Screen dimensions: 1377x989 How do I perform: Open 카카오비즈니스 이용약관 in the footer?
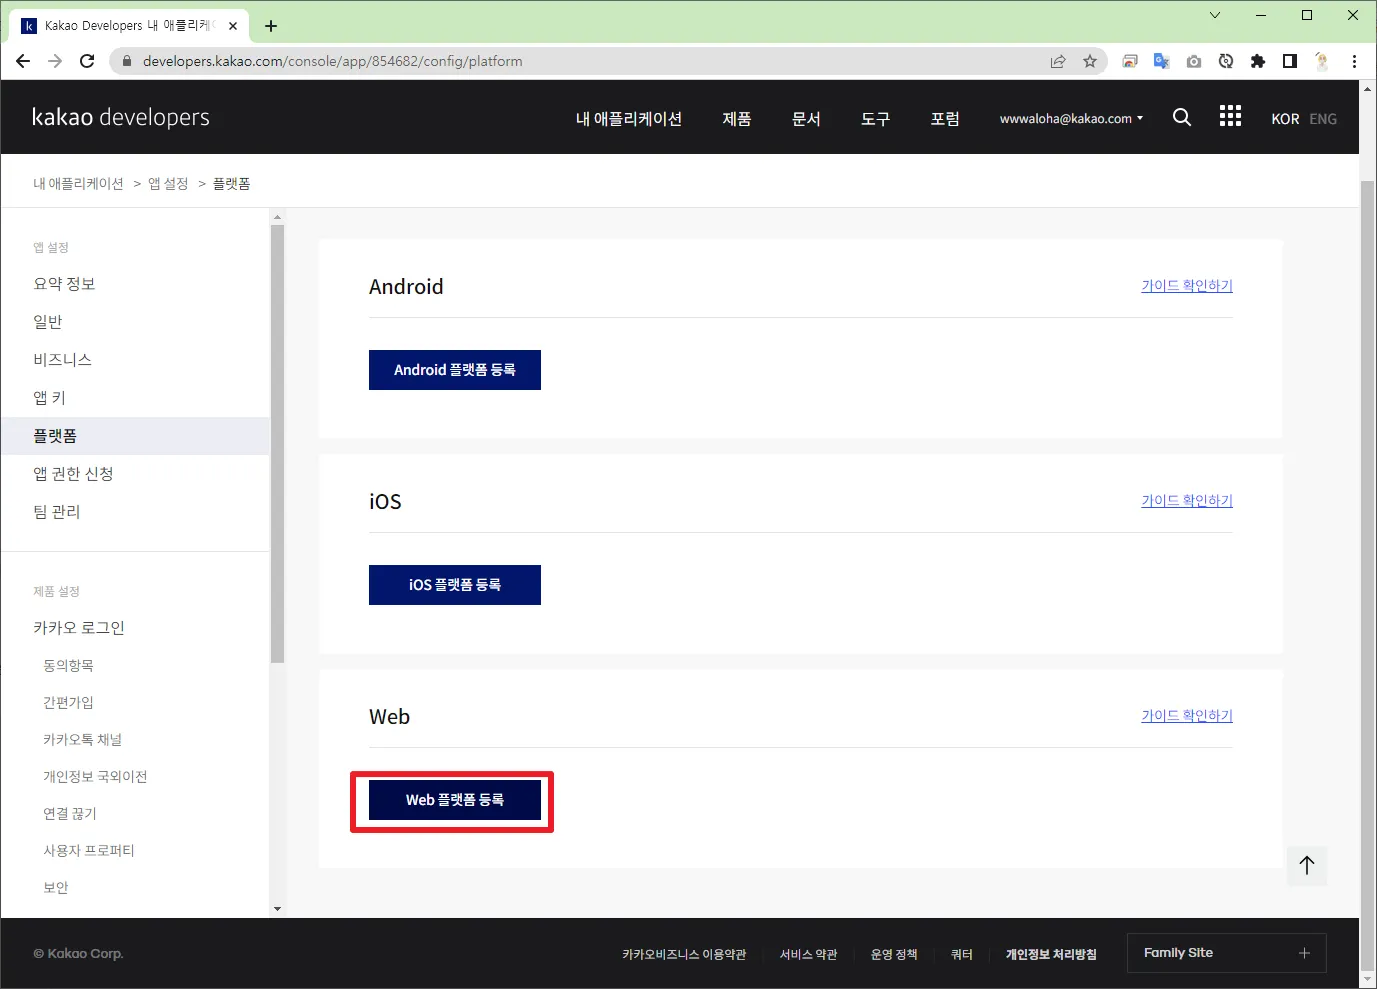tap(684, 954)
